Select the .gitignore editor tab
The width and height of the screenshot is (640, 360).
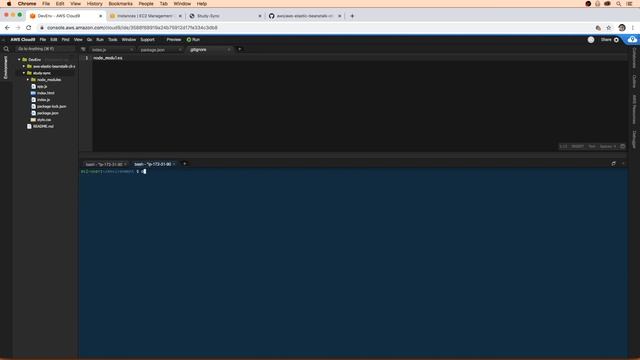click(x=209, y=50)
